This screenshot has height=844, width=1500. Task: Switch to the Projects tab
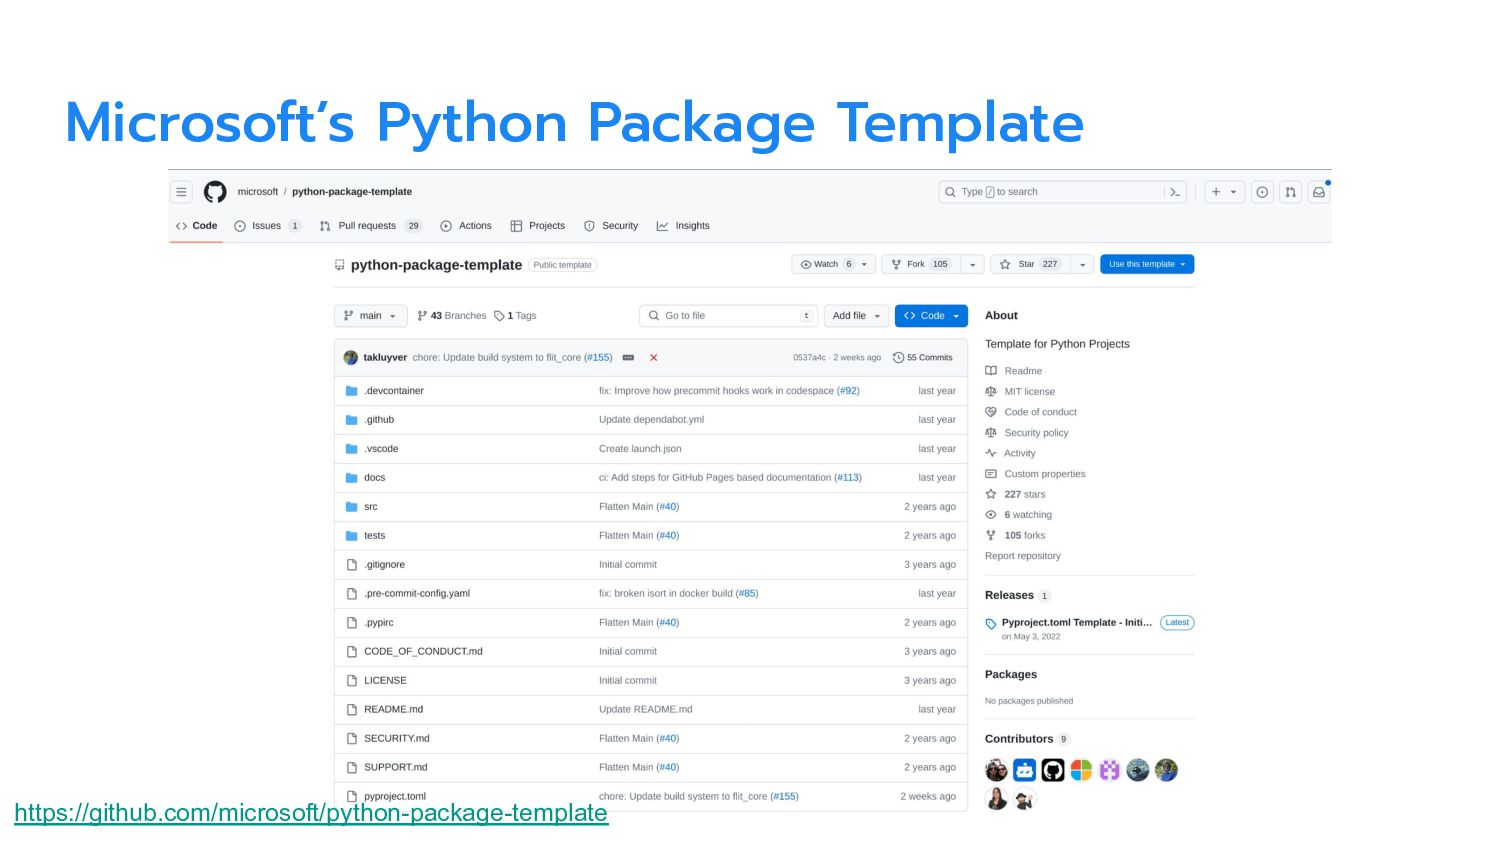click(538, 226)
